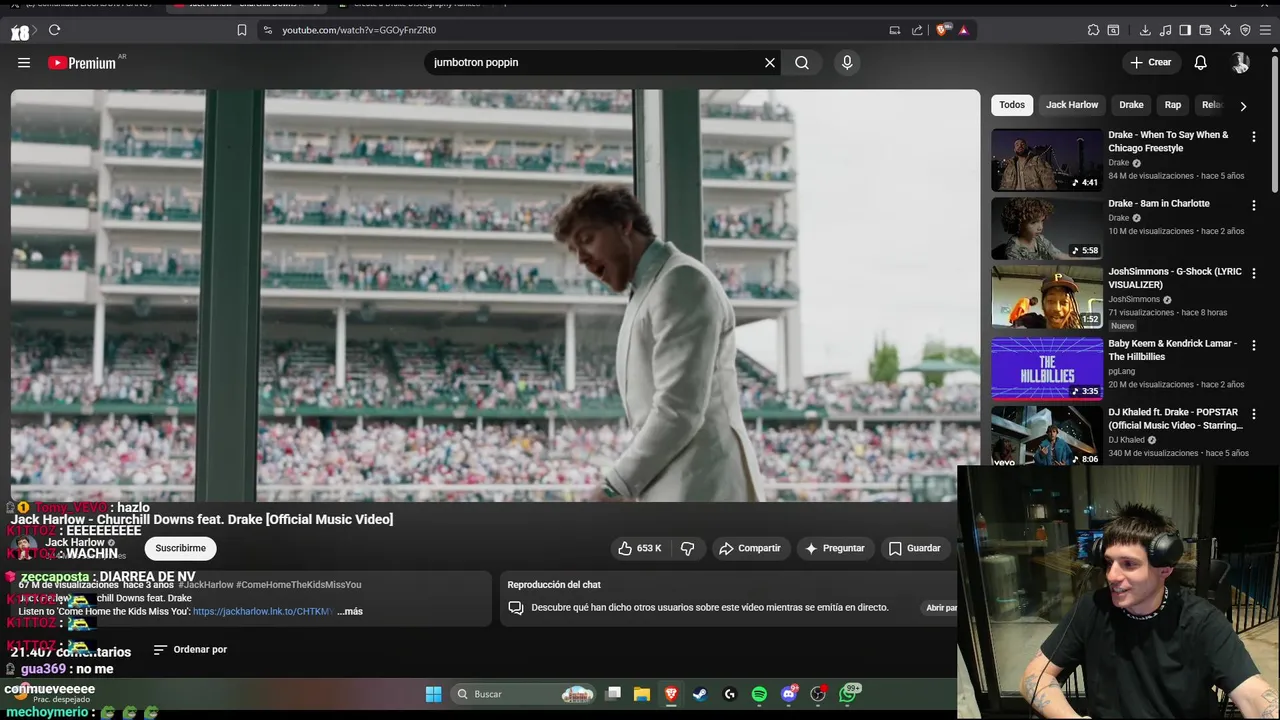The image size is (1280, 720).
Task: Open Drake 8am in Charlotte thumbnail
Action: tap(1047, 228)
